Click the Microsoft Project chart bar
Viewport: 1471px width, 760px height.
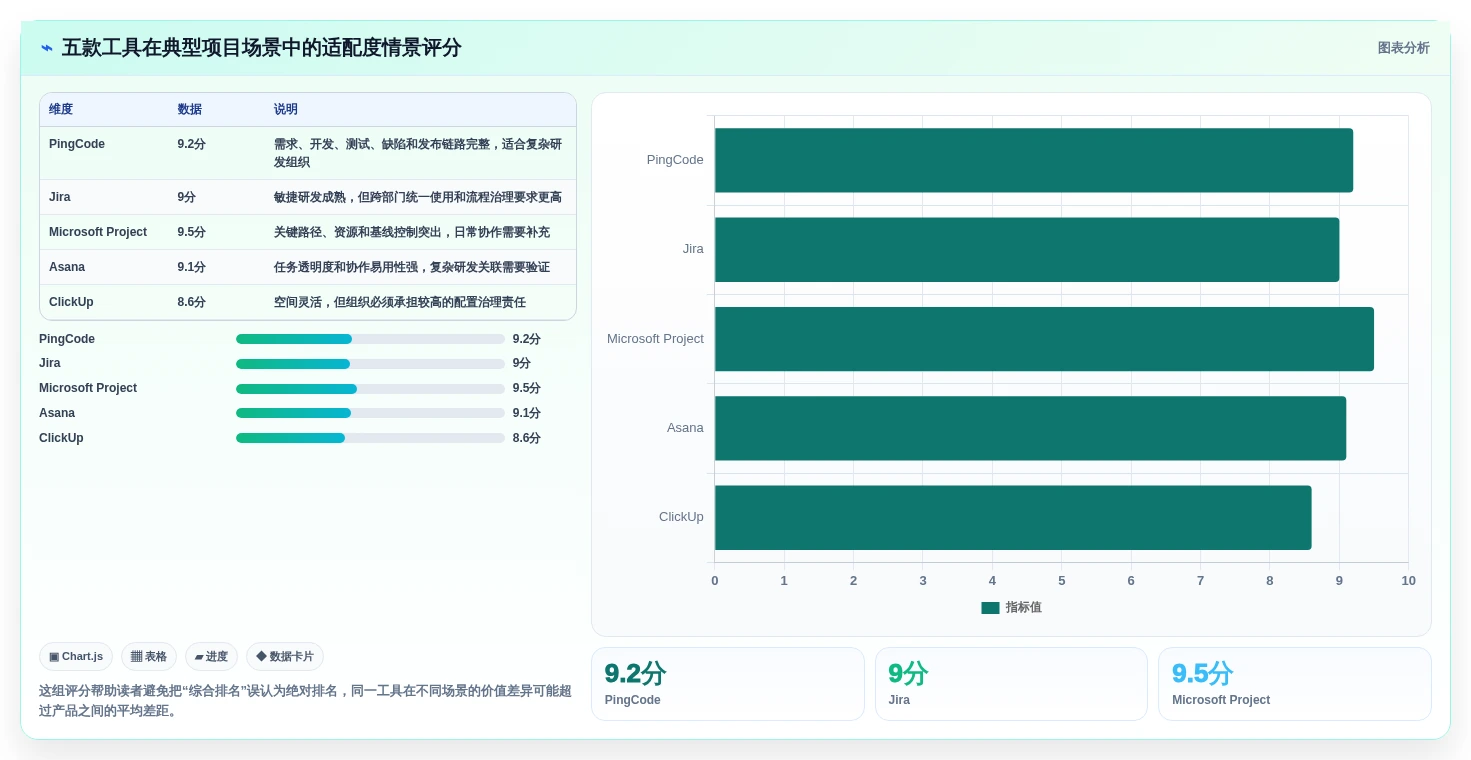click(1044, 339)
